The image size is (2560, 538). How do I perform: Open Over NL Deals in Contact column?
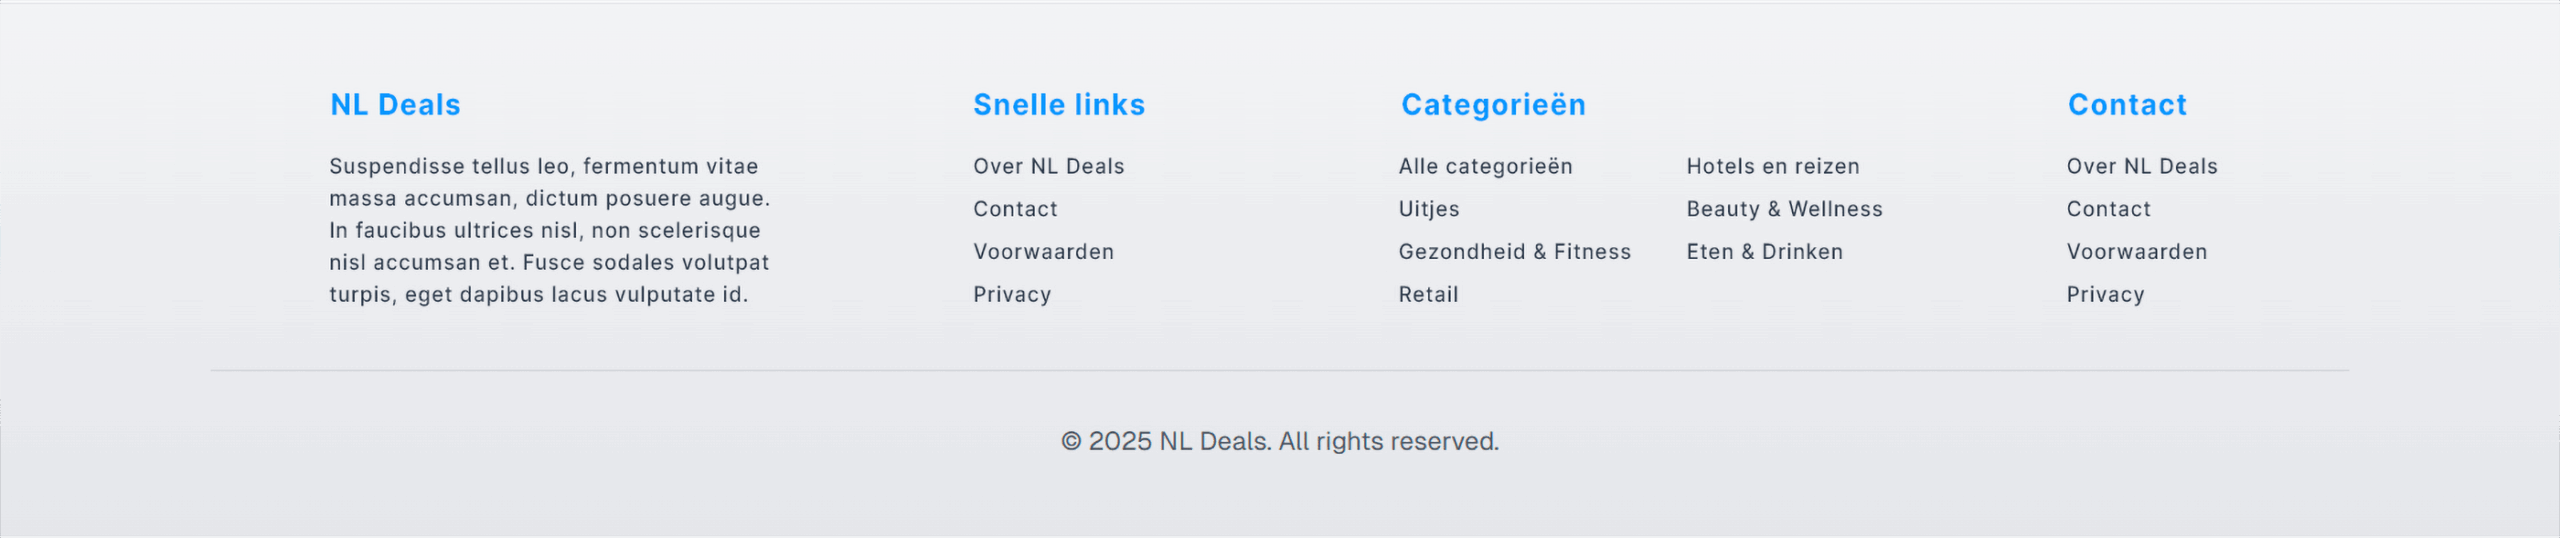(2142, 167)
